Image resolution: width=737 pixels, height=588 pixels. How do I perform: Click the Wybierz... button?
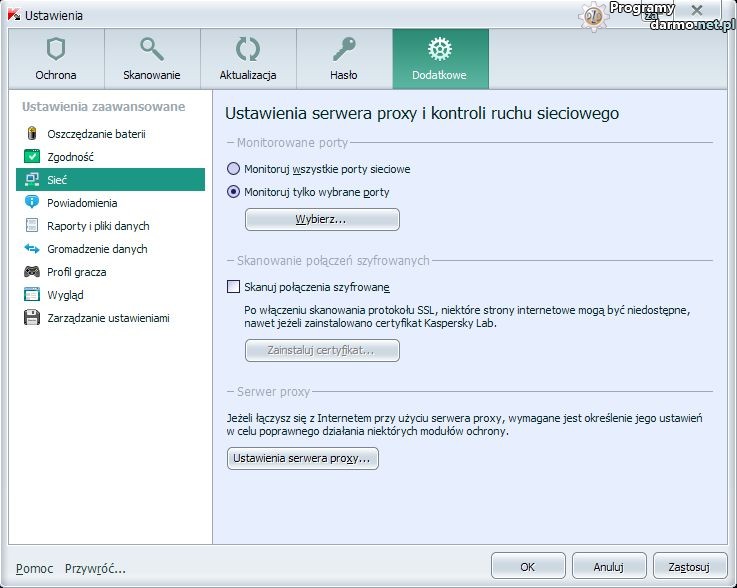click(322, 220)
